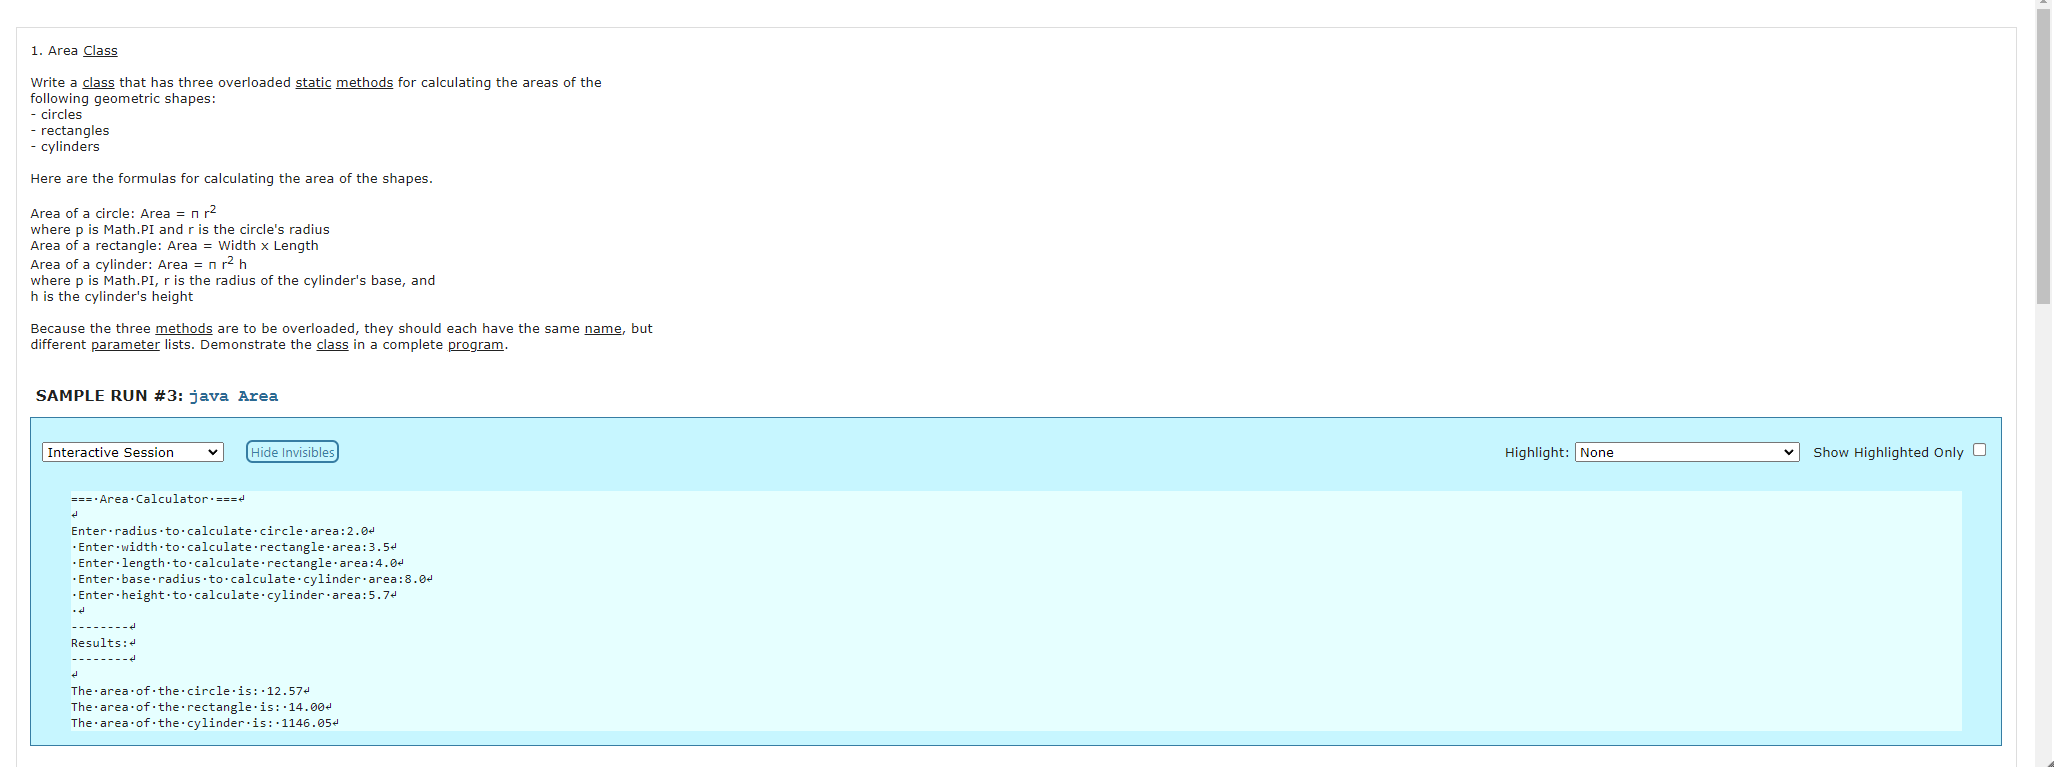The image size is (2055, 767).
Task: Click the Area Calculator output heading line
Action: click(x=158, y=499)
